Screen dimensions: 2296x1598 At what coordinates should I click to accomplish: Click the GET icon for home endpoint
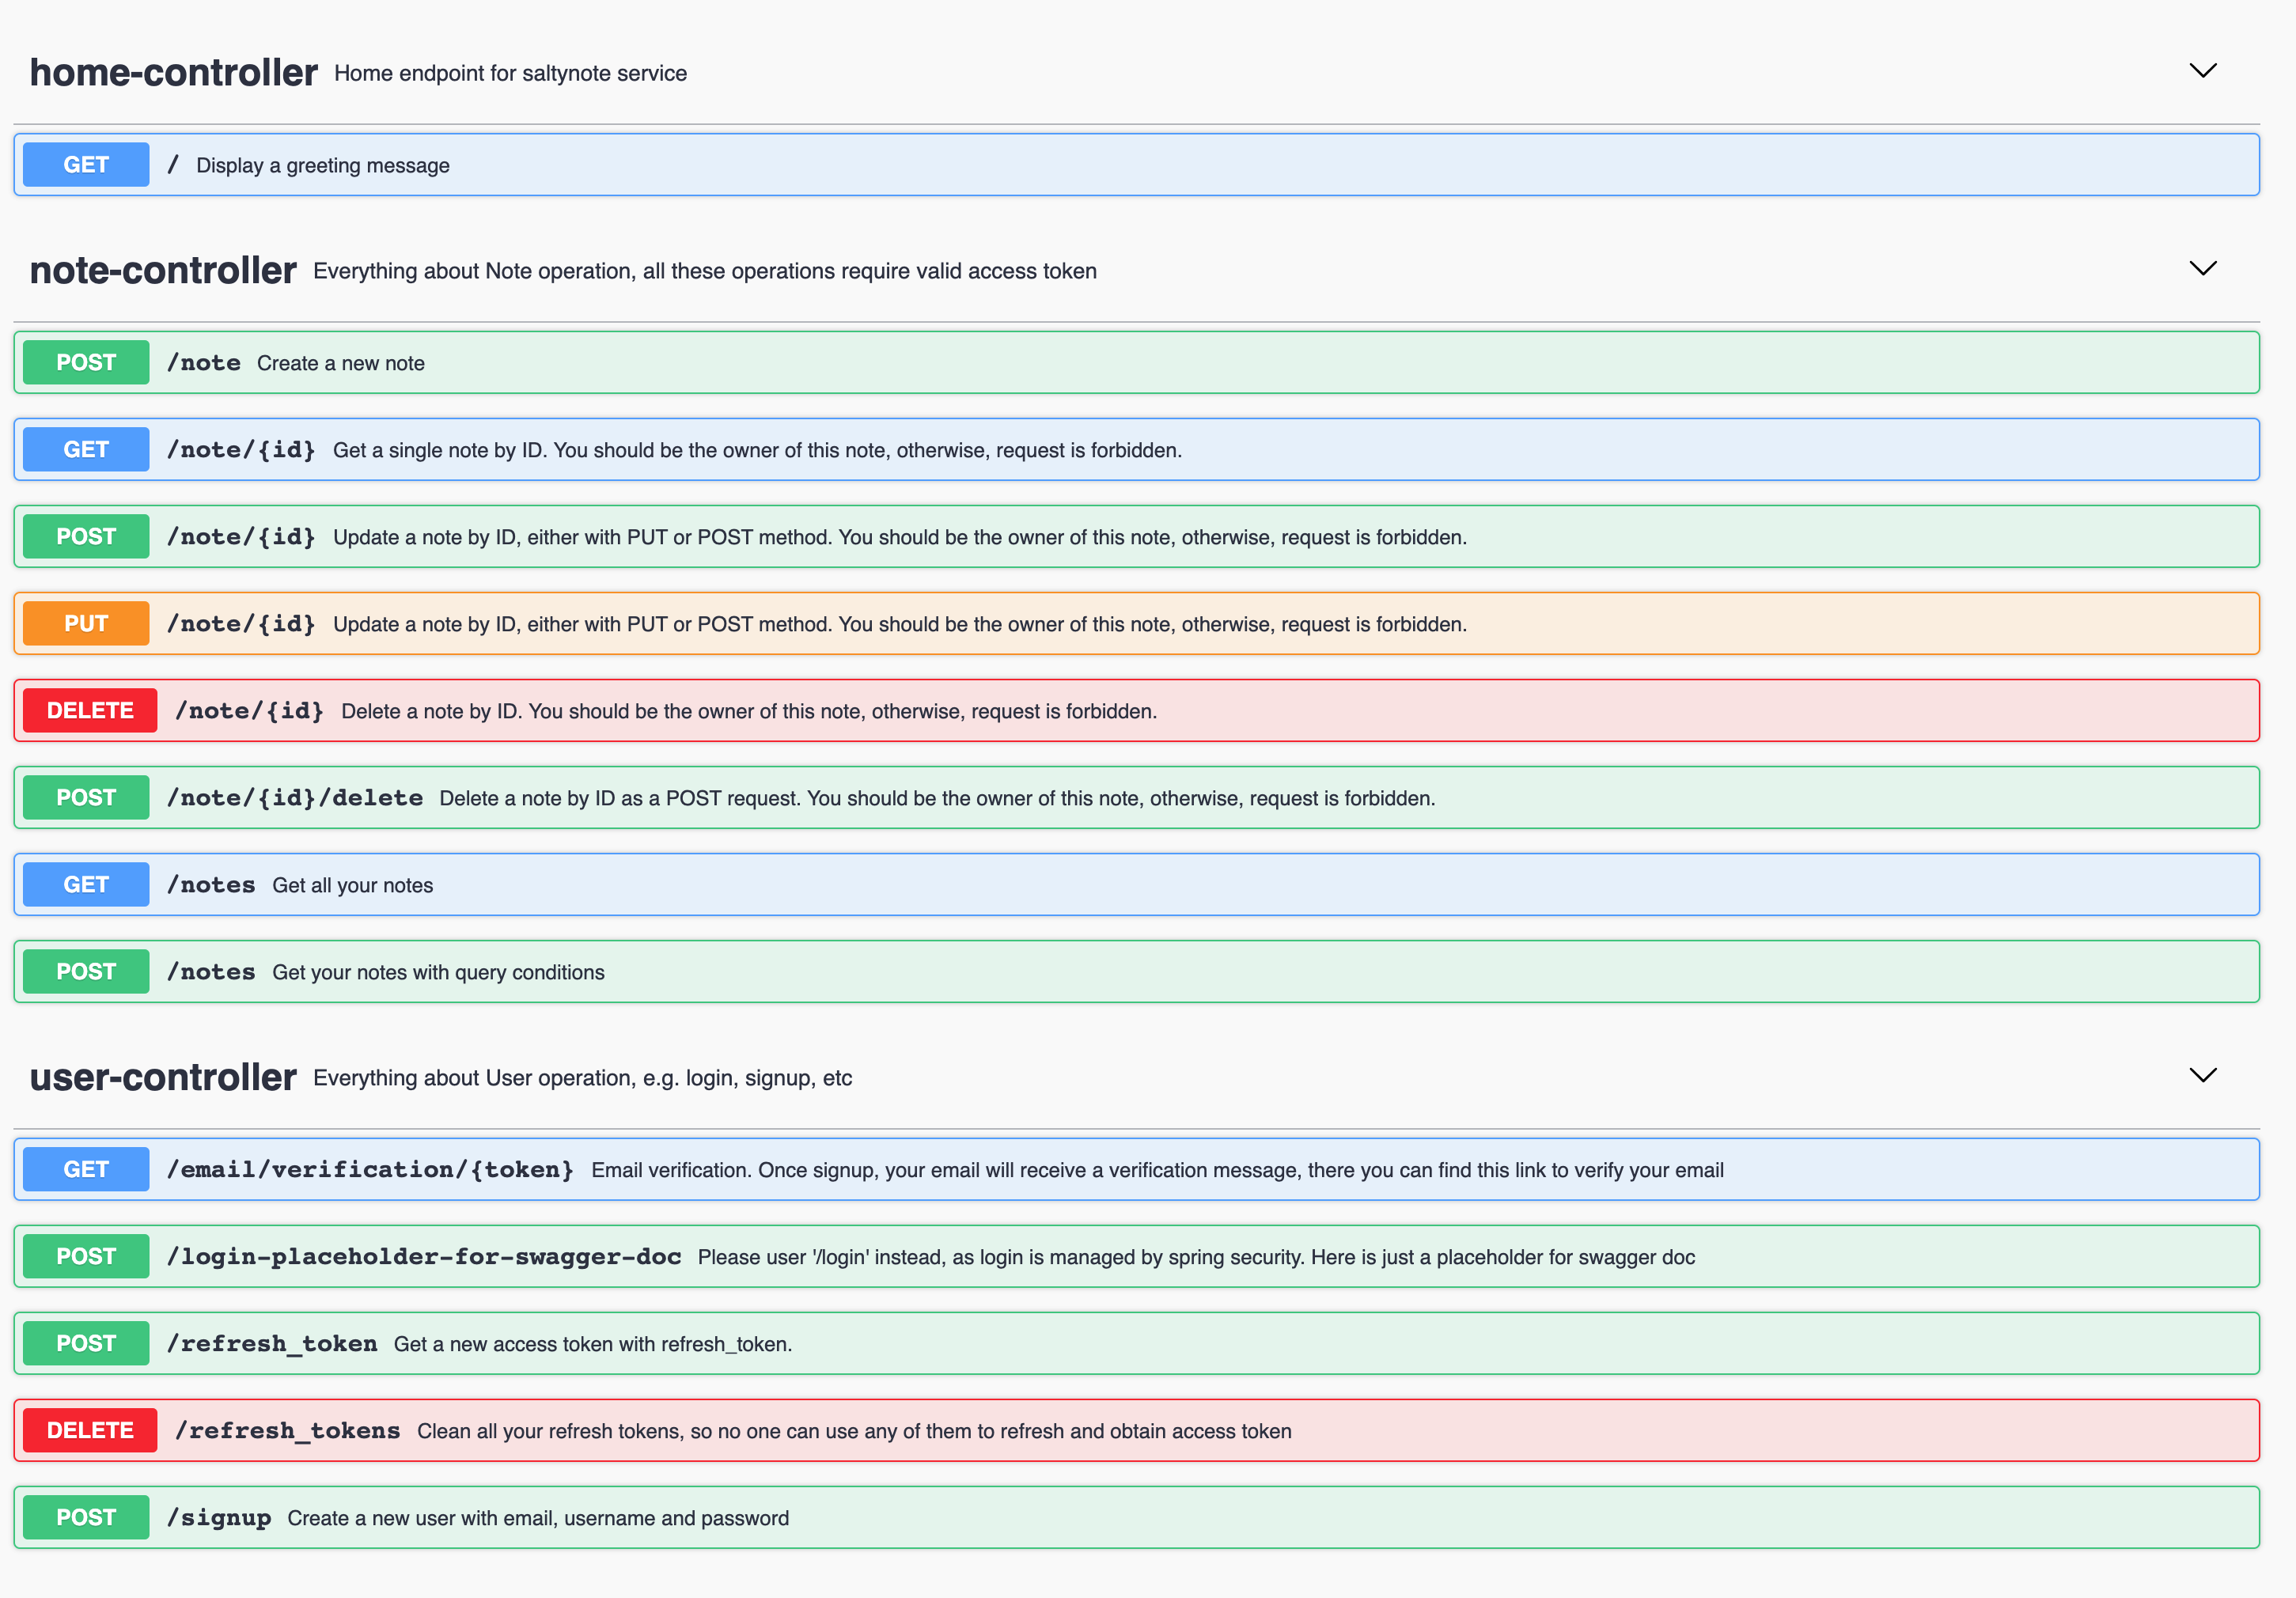point(87,164)
